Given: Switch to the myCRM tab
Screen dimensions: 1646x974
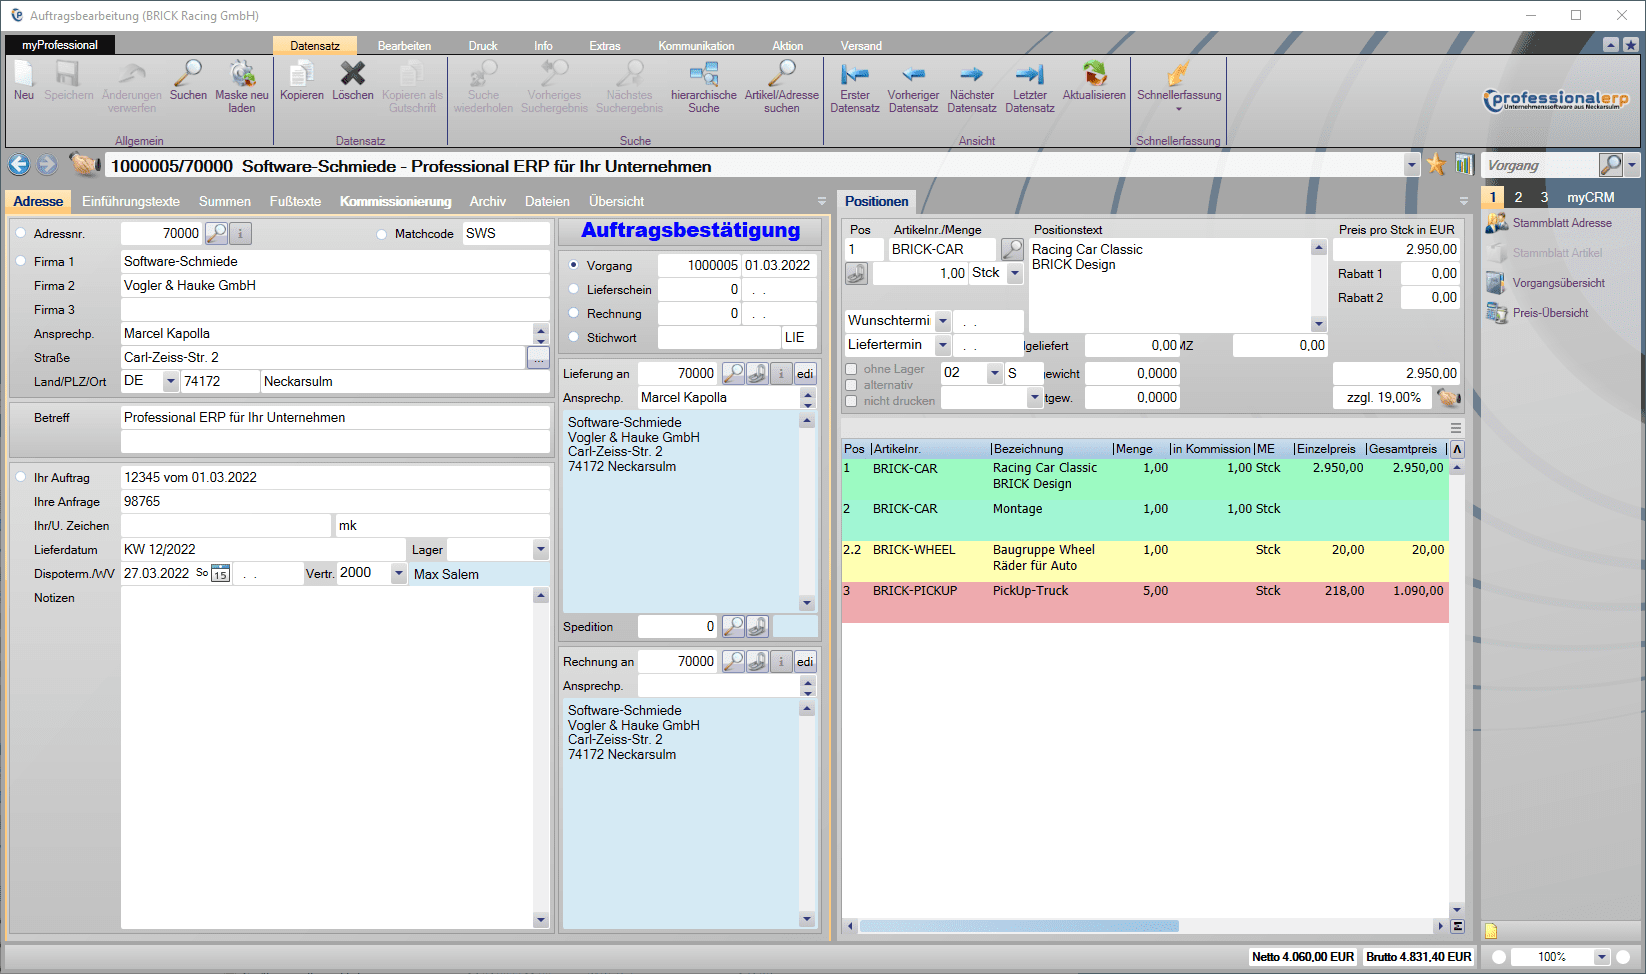Looking at the screenshot, I should tap(1590, 197).
